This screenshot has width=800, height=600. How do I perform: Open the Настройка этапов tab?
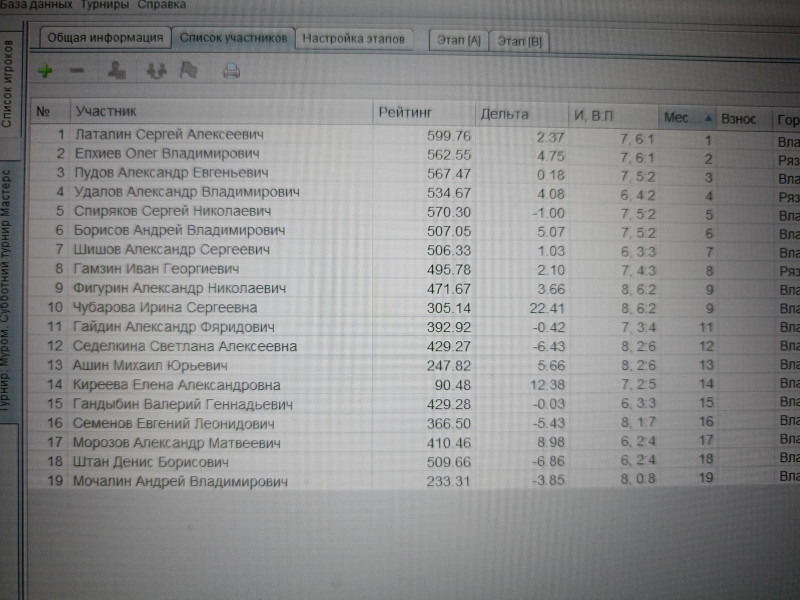354,39
